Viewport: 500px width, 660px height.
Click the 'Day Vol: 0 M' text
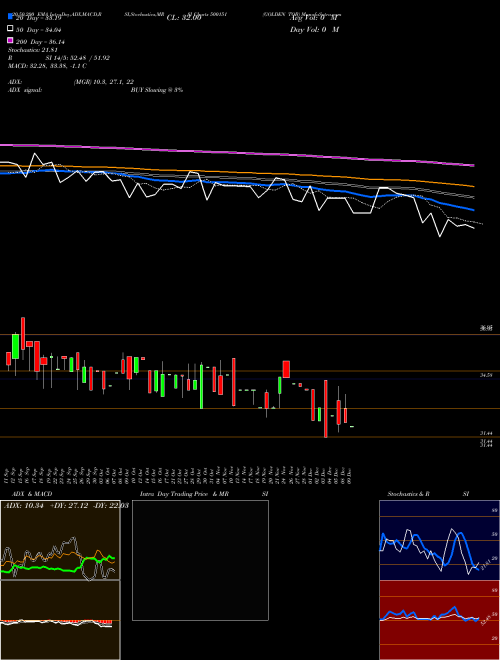coord(314,30)
